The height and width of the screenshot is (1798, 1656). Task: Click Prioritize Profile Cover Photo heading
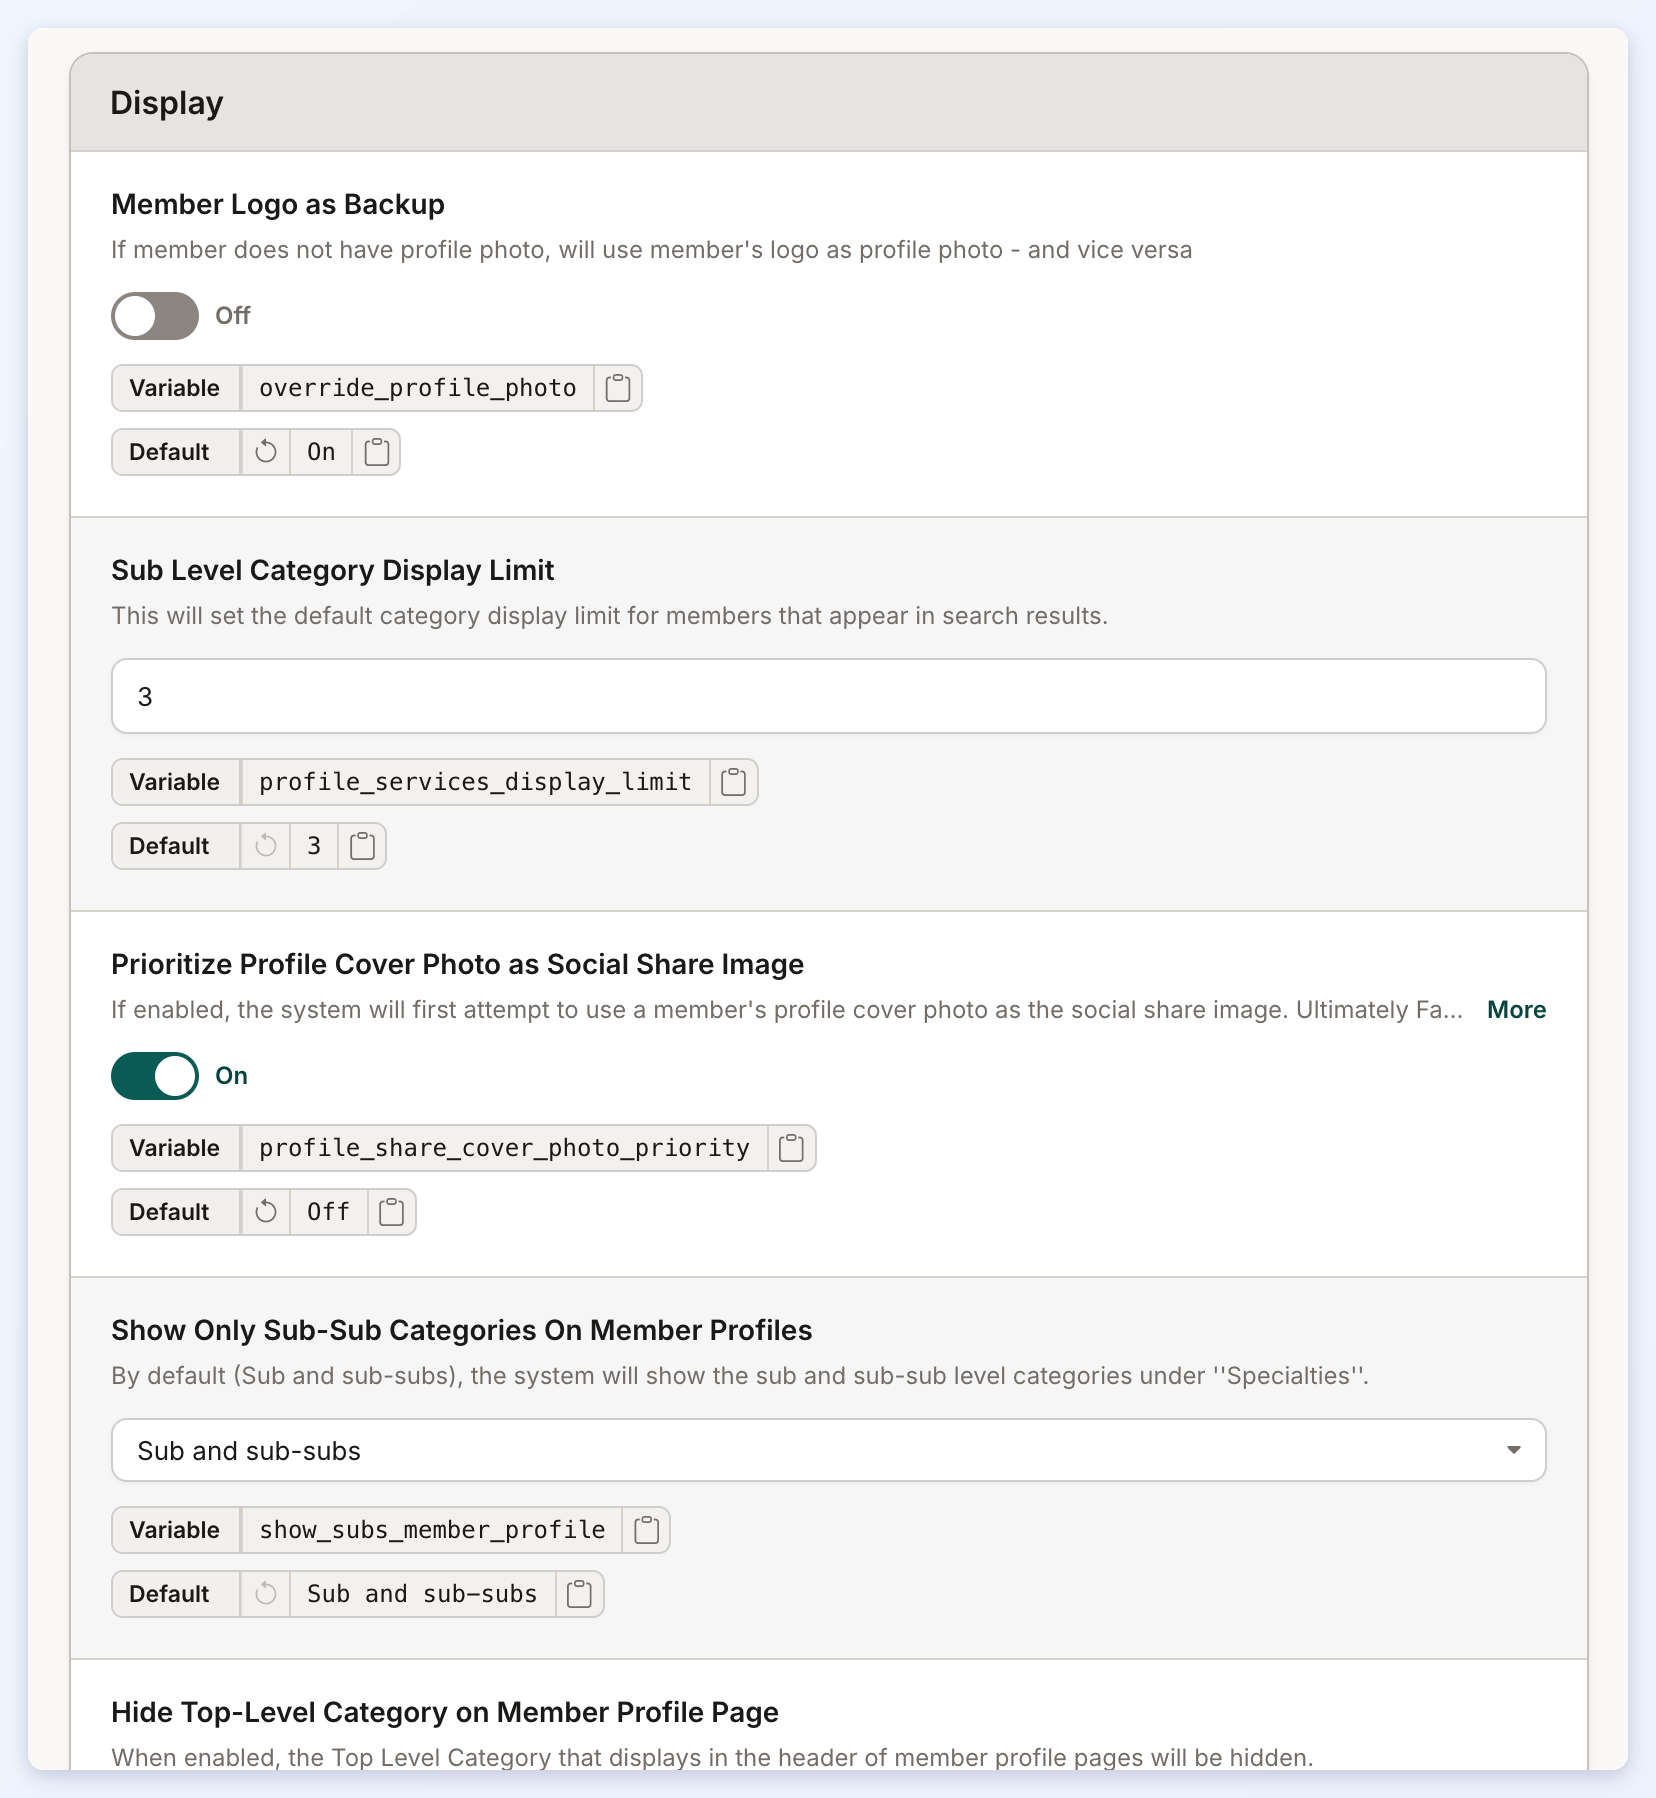(x=458, y=964)
